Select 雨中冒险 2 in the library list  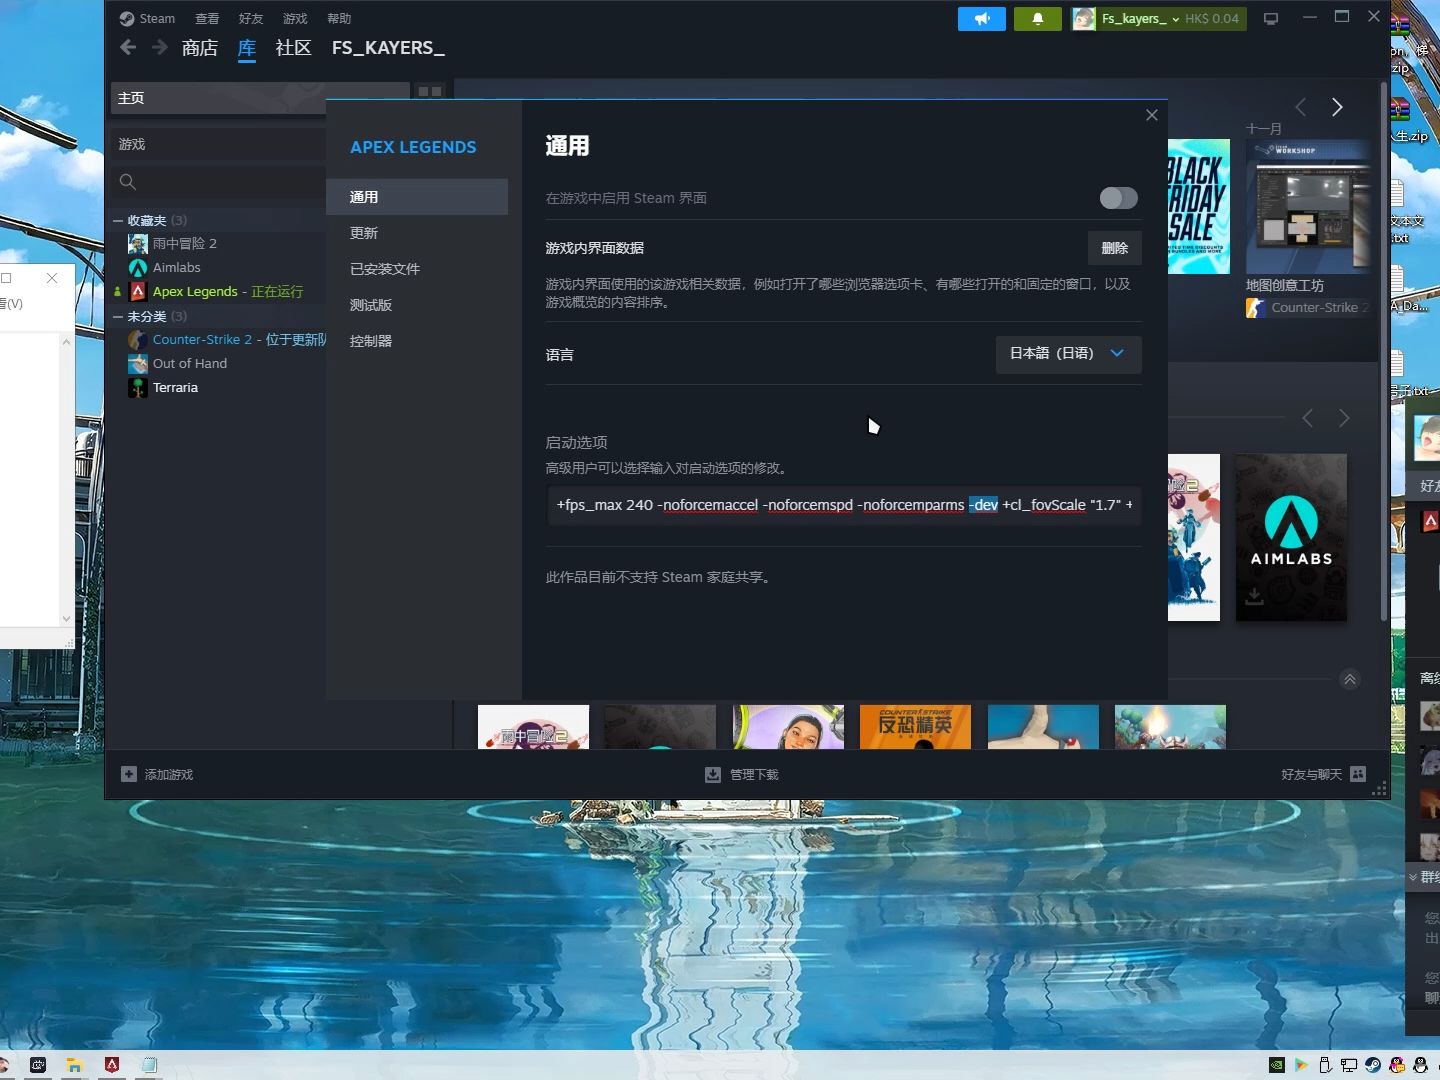[x=184, y=244]
